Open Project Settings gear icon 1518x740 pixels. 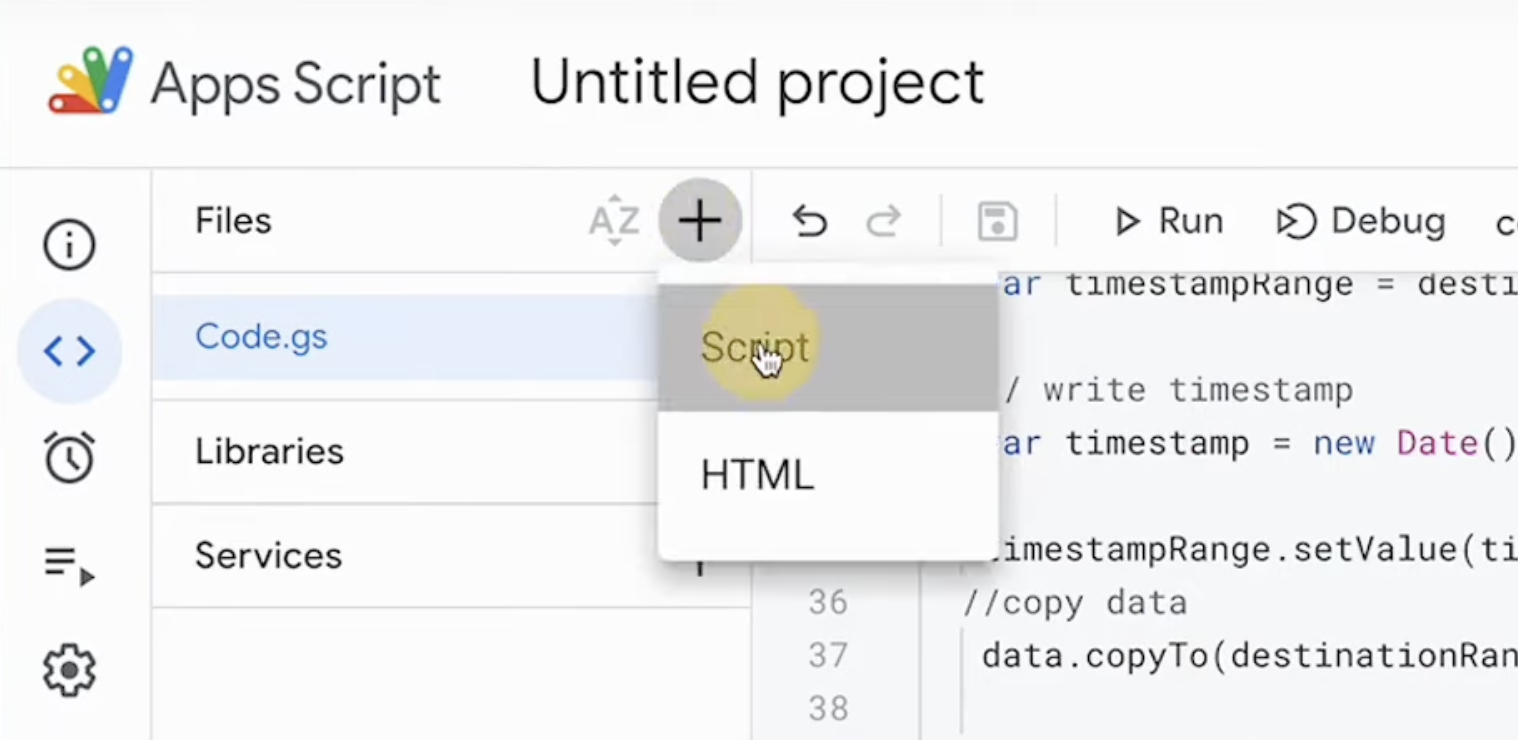coord(69,671)
